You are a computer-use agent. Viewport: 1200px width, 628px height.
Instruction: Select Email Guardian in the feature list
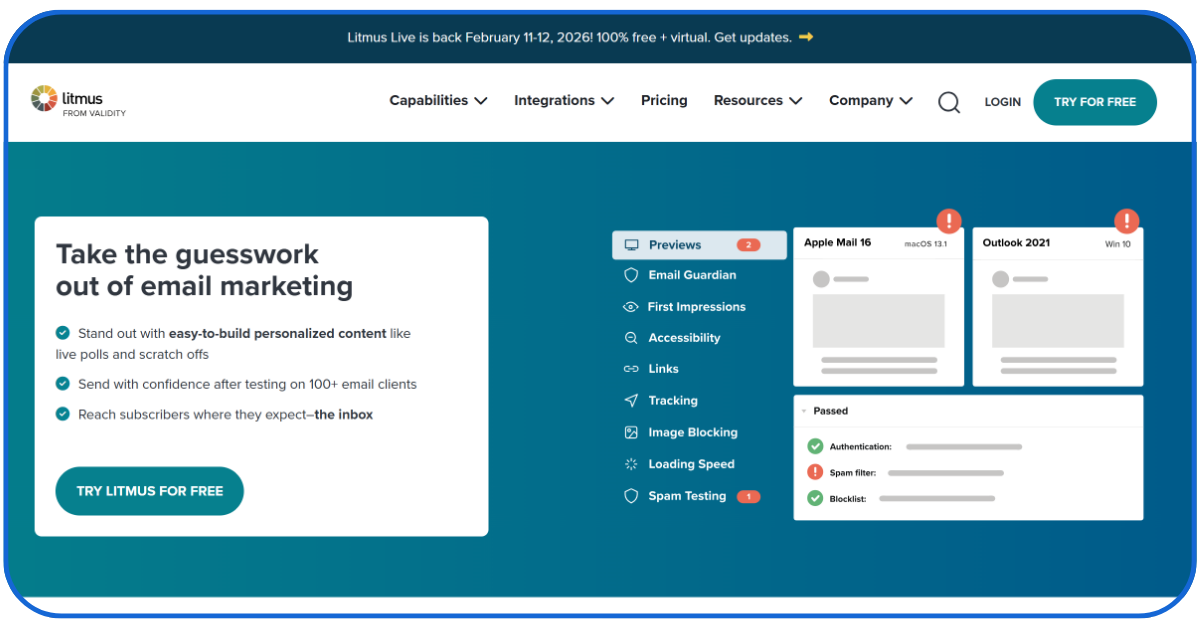point(692,275)
